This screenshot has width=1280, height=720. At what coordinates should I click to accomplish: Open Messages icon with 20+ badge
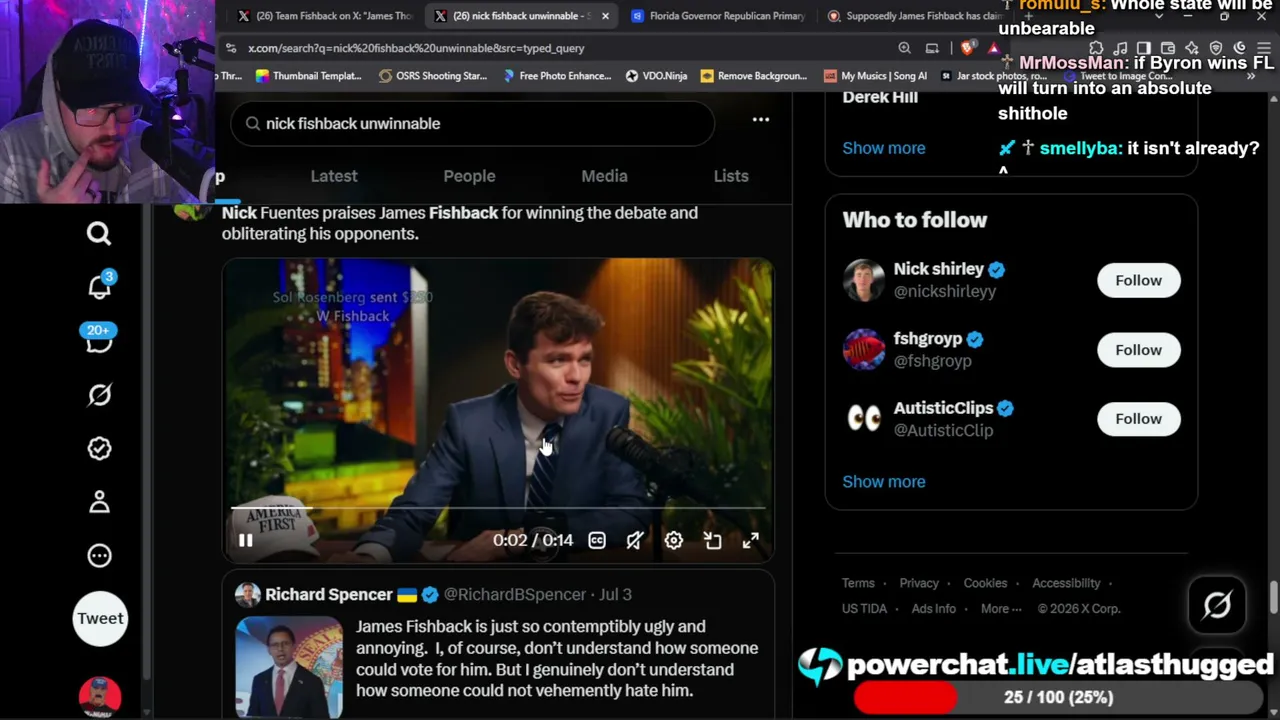coord(99,340)
